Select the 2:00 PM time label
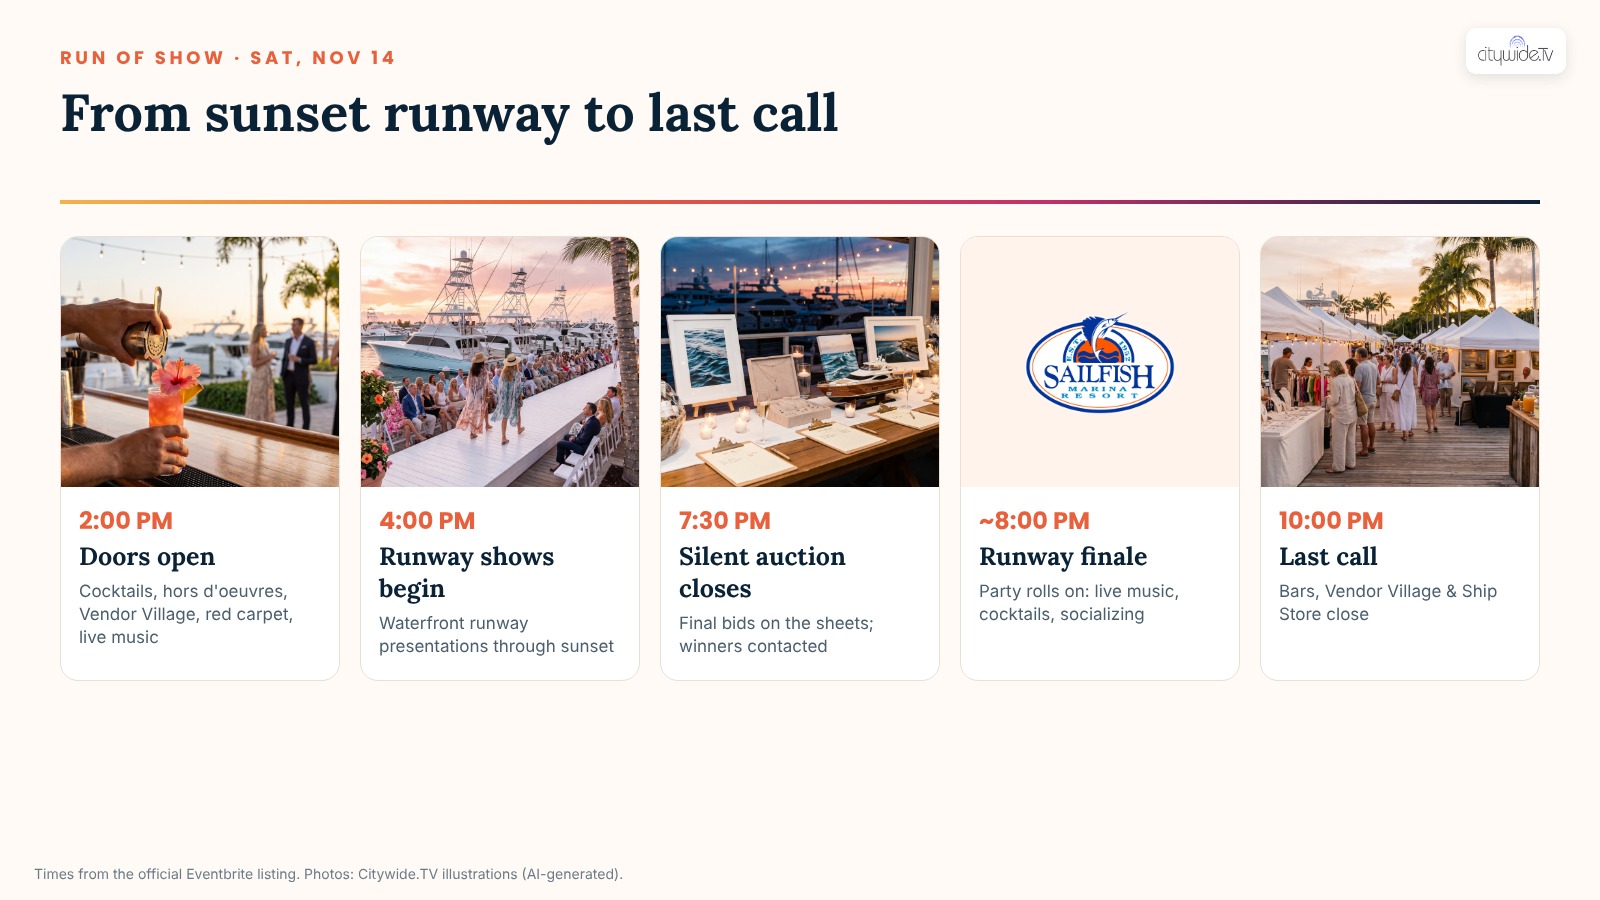Viewport: 1600px width, 900px height. click(x=126, y=521)
